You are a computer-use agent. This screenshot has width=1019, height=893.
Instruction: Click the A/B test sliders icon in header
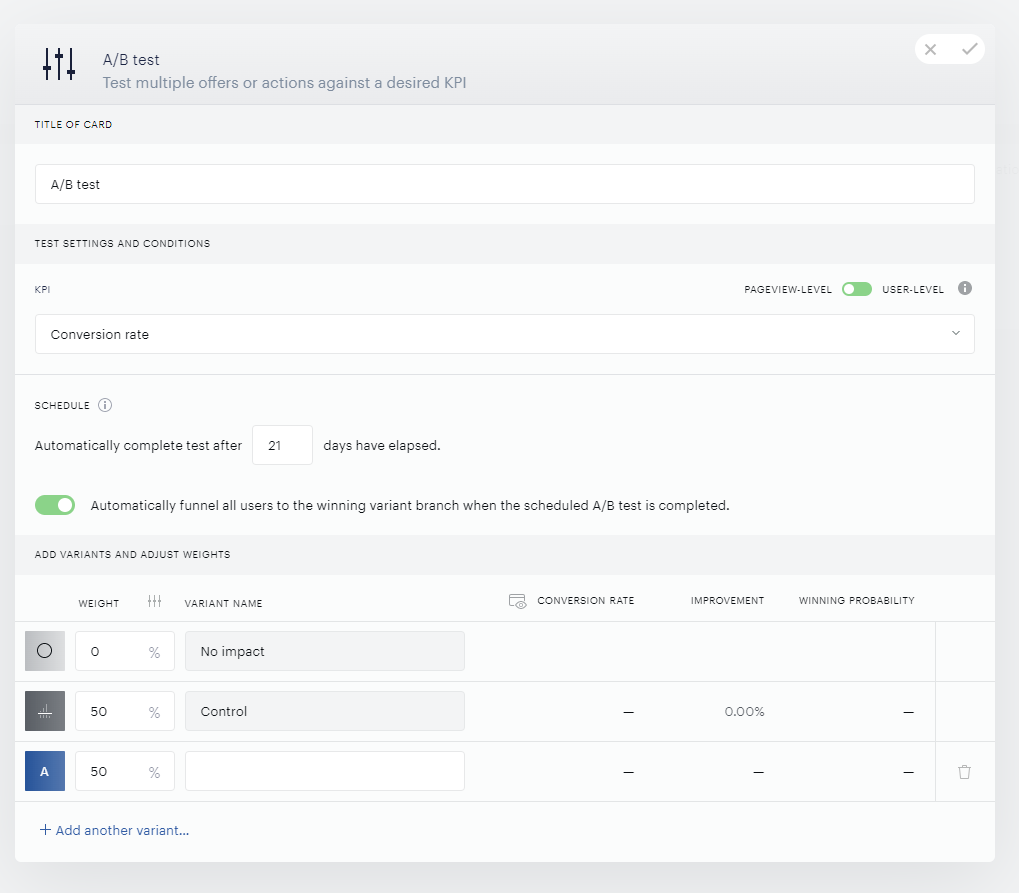click(59, 64)
